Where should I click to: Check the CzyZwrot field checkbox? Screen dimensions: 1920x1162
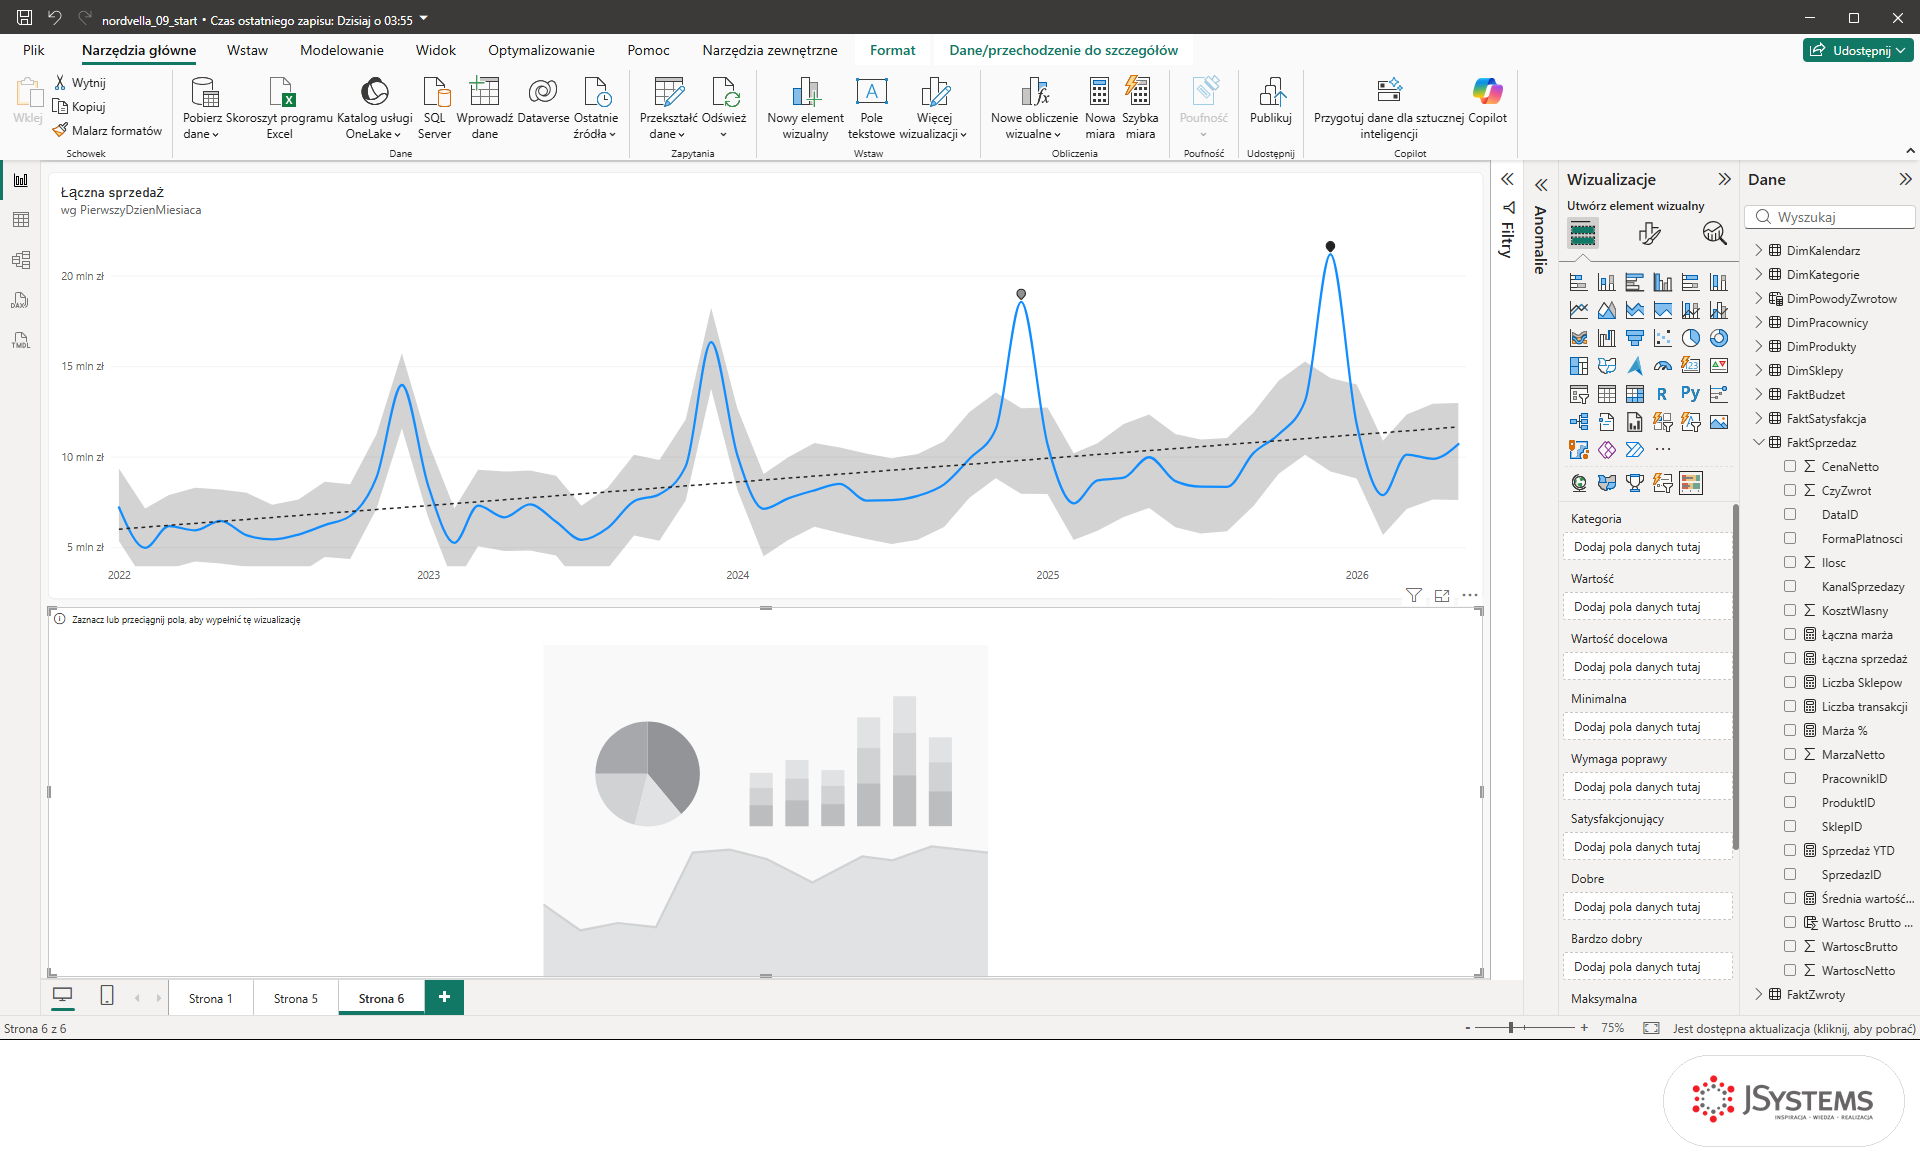[1790, 490]
